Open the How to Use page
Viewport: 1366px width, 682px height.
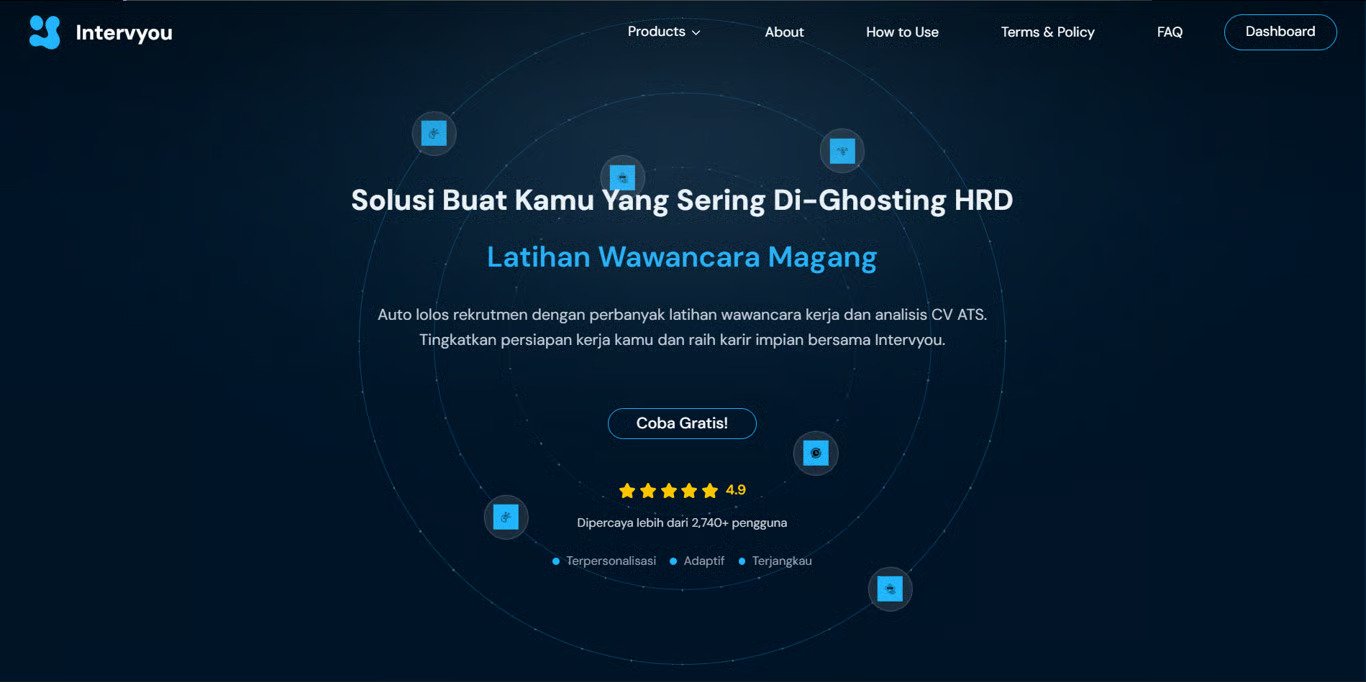[x=902, y=32]
